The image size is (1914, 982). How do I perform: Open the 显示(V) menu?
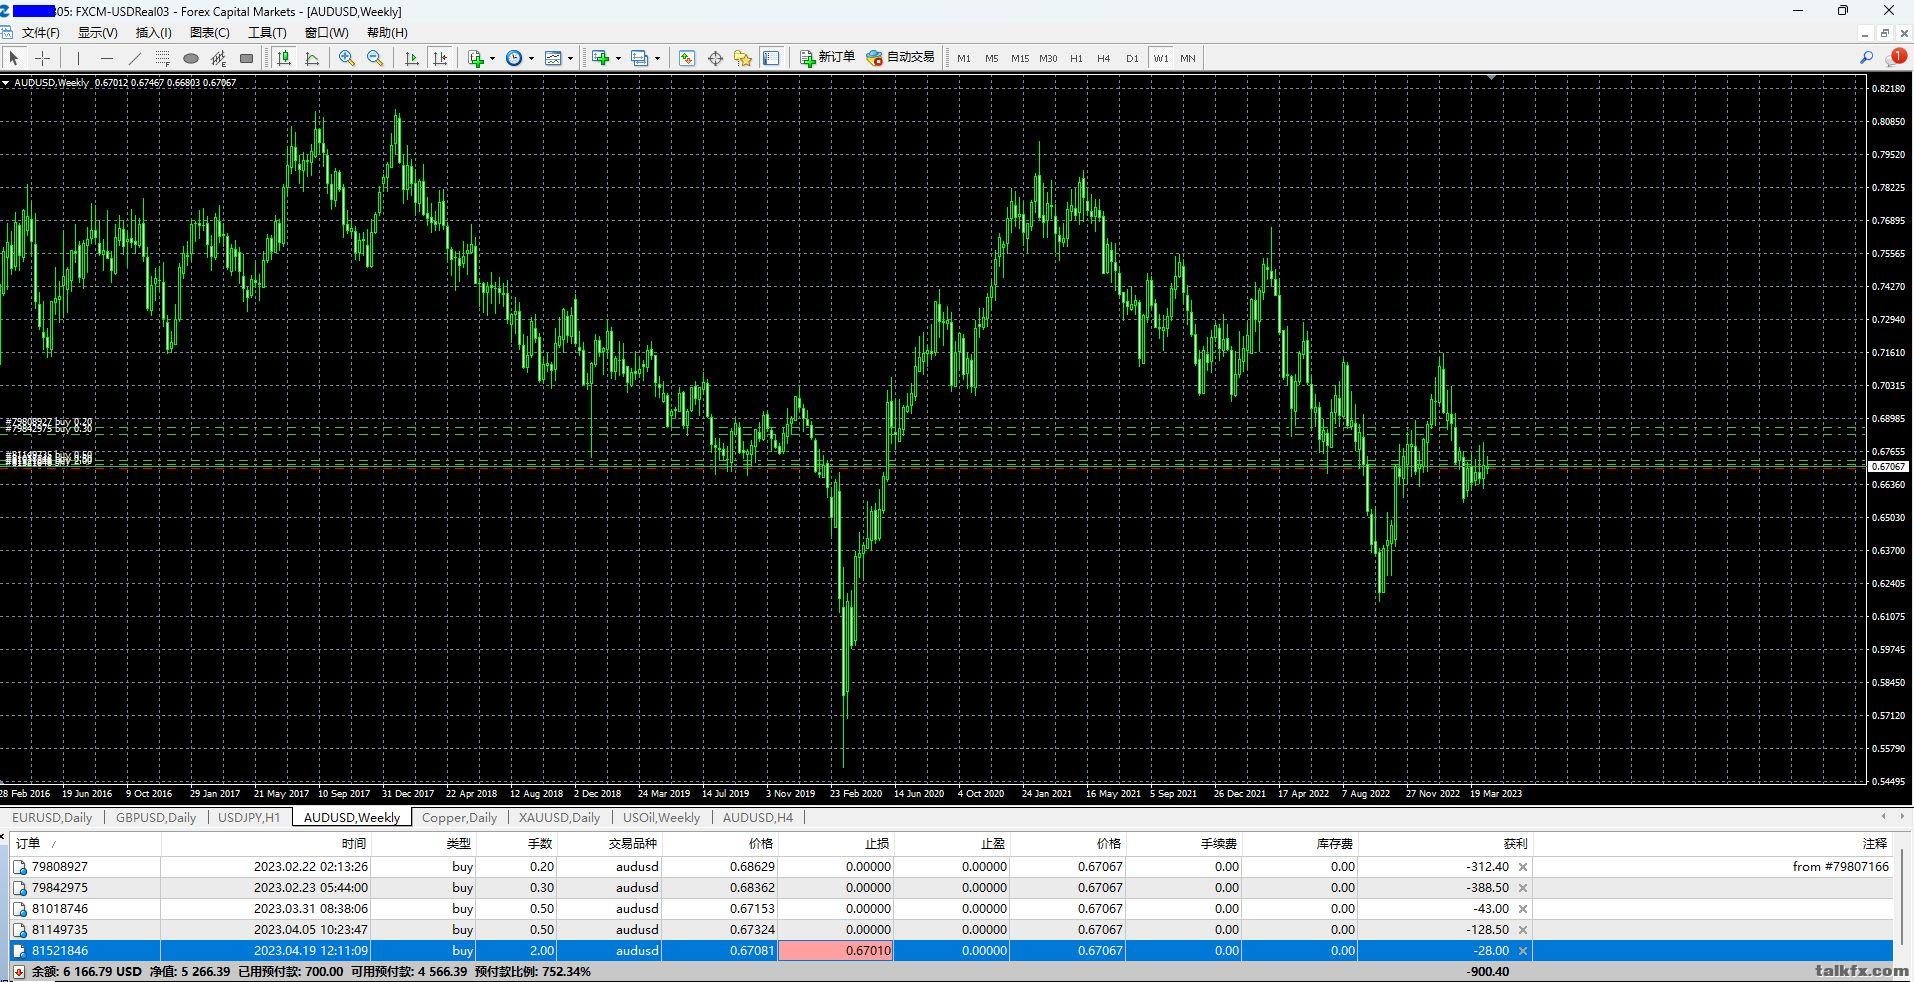point(98,32)
